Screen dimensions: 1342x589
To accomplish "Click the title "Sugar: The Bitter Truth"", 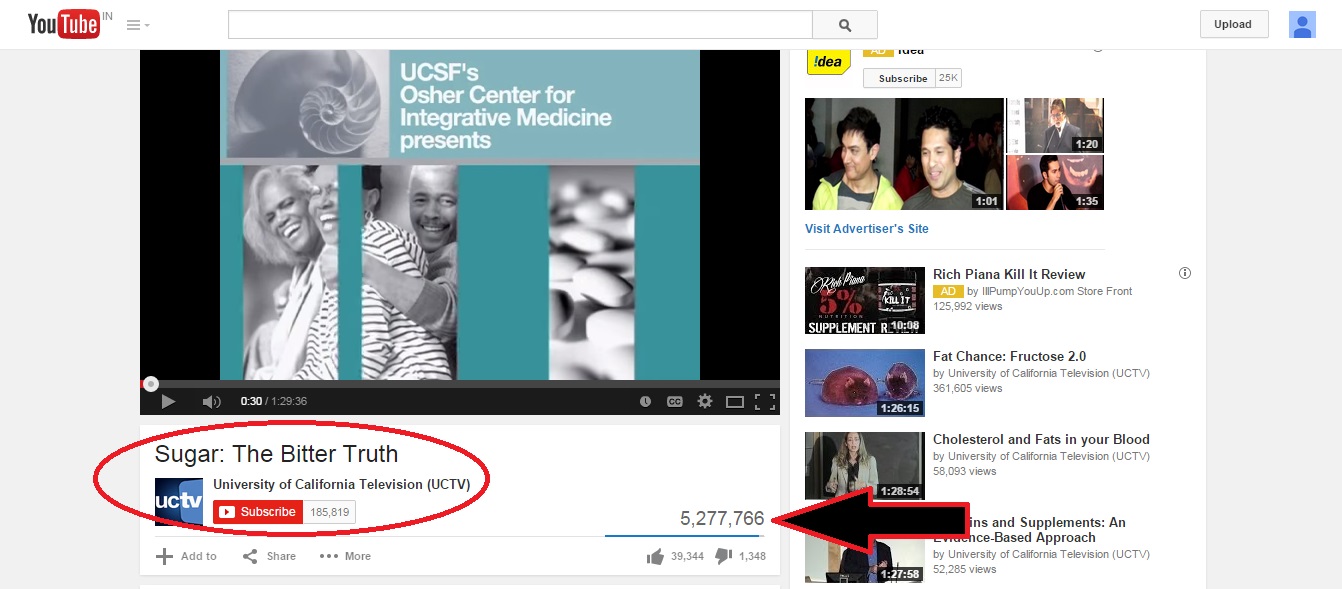I will click(276, 454).
